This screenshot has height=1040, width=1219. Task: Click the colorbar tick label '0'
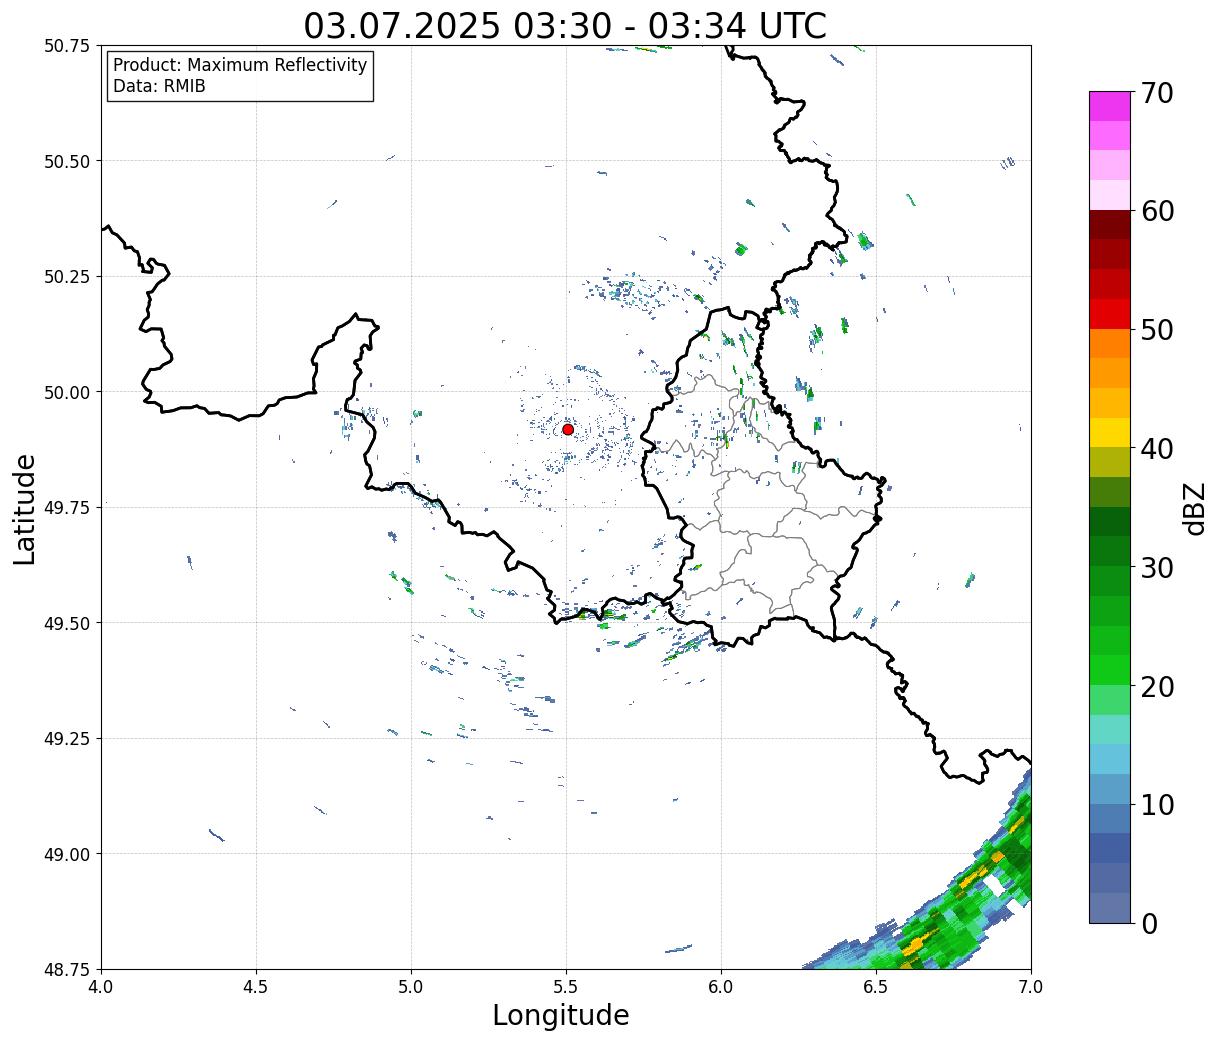click(1149, 923)
